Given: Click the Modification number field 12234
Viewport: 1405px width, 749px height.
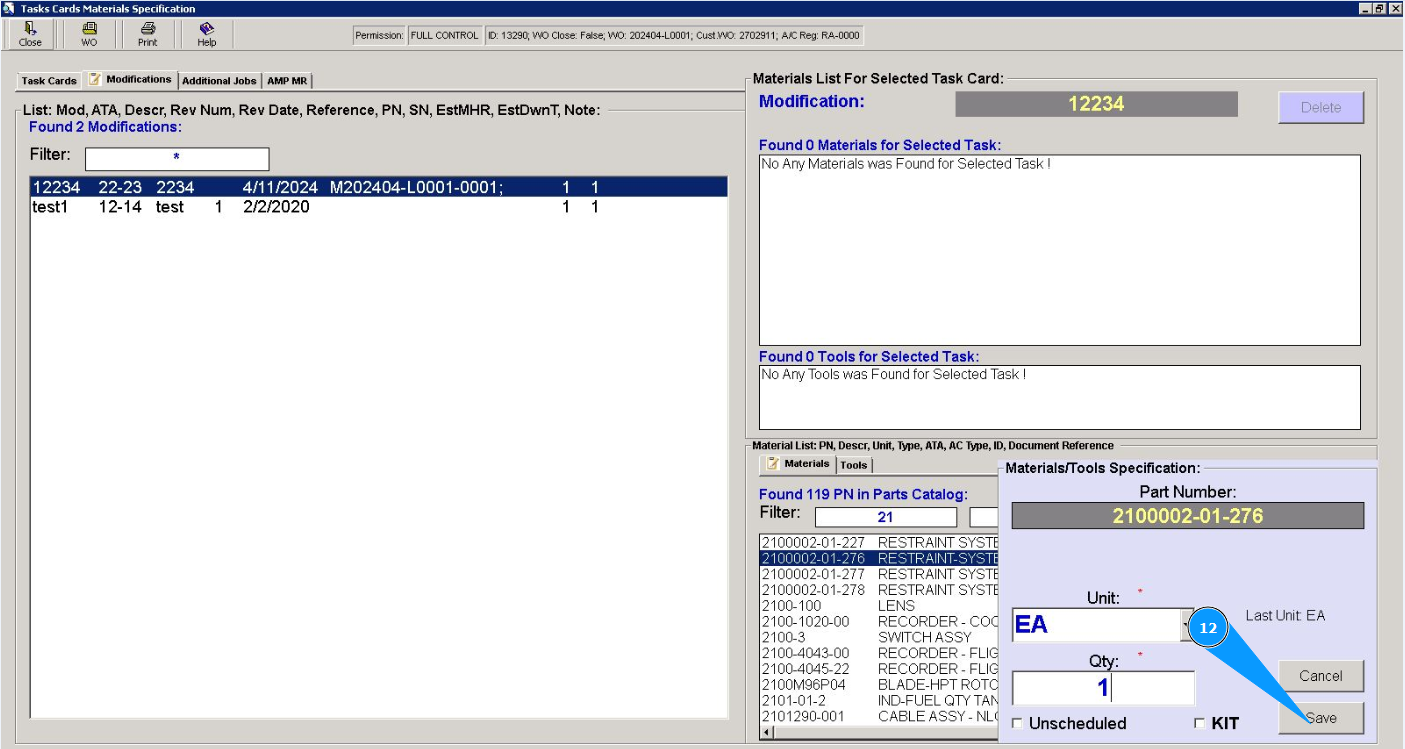Looking at the screenshot, I should pyautogui.click(x=1096, y=104).
